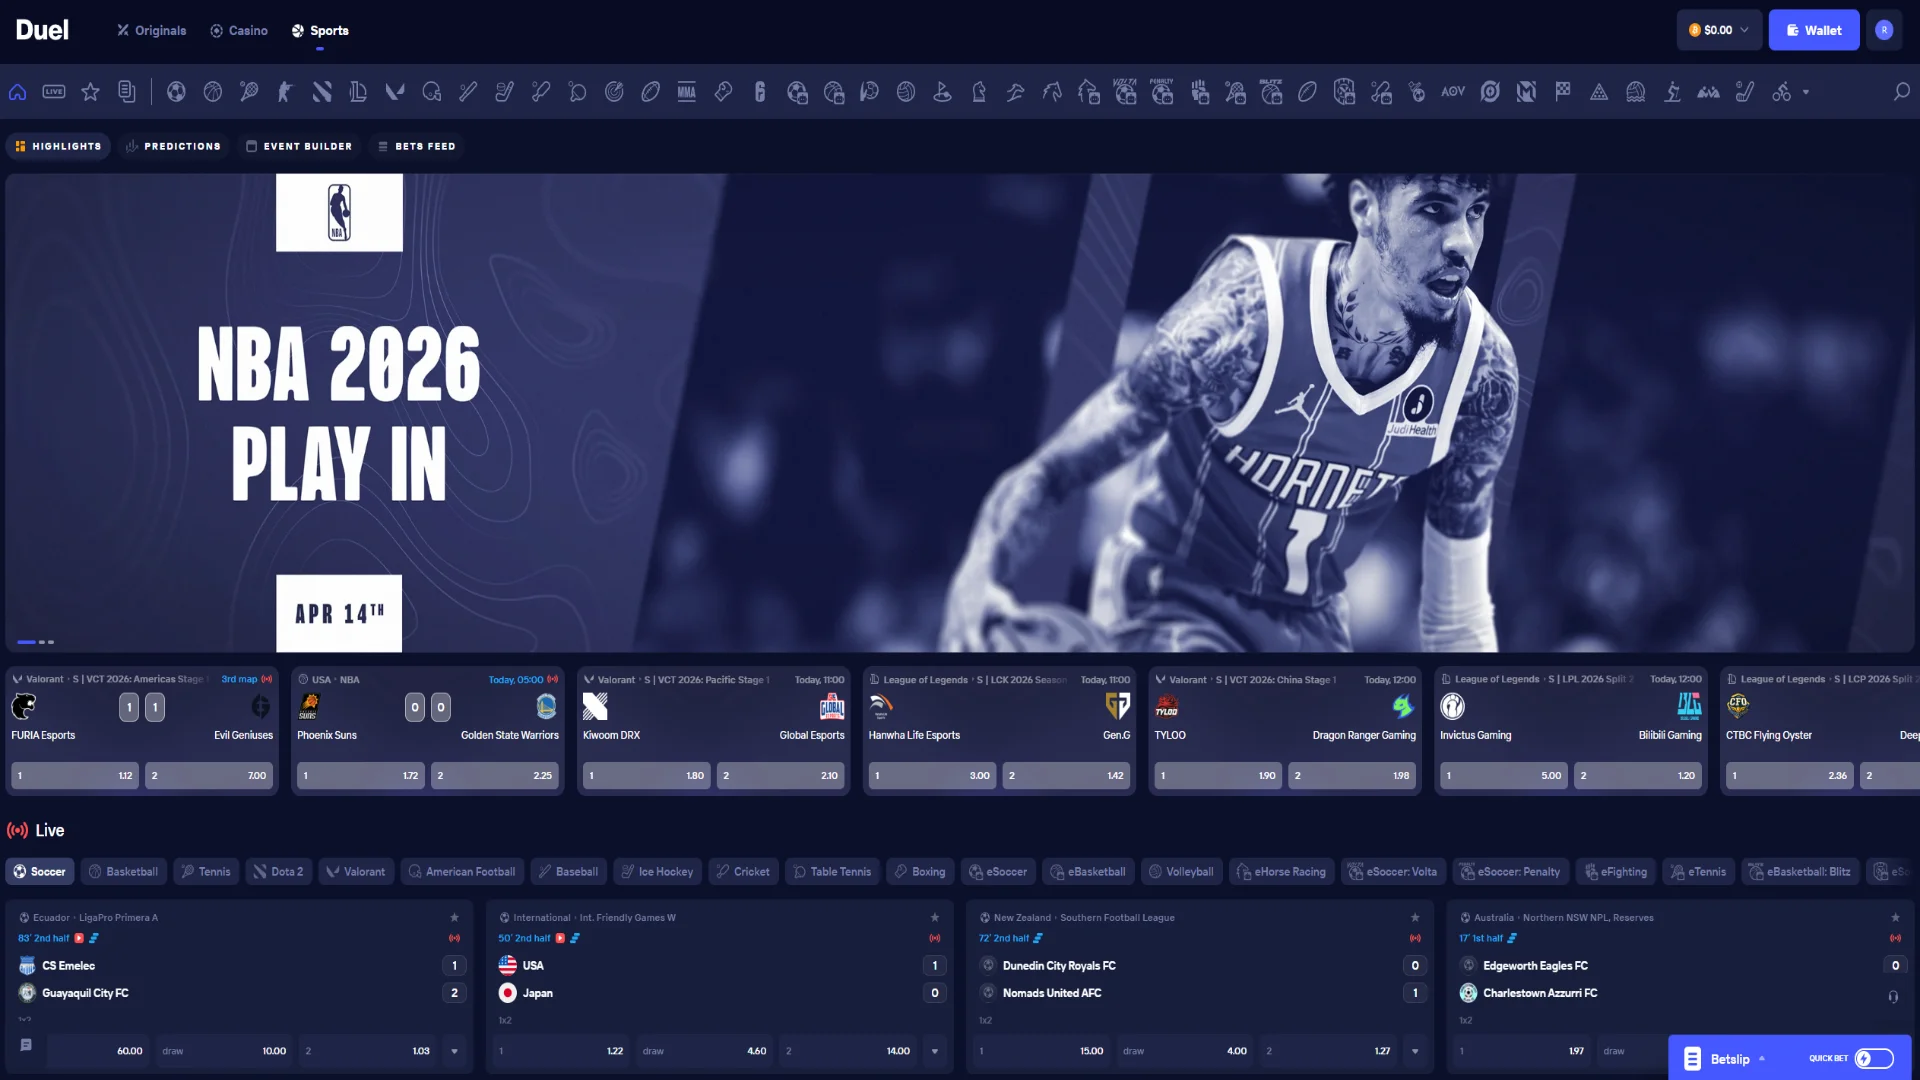Expand more sports arrow after cycling icon
The image size is (1920, 1080).
click(x=1806, y=92)
